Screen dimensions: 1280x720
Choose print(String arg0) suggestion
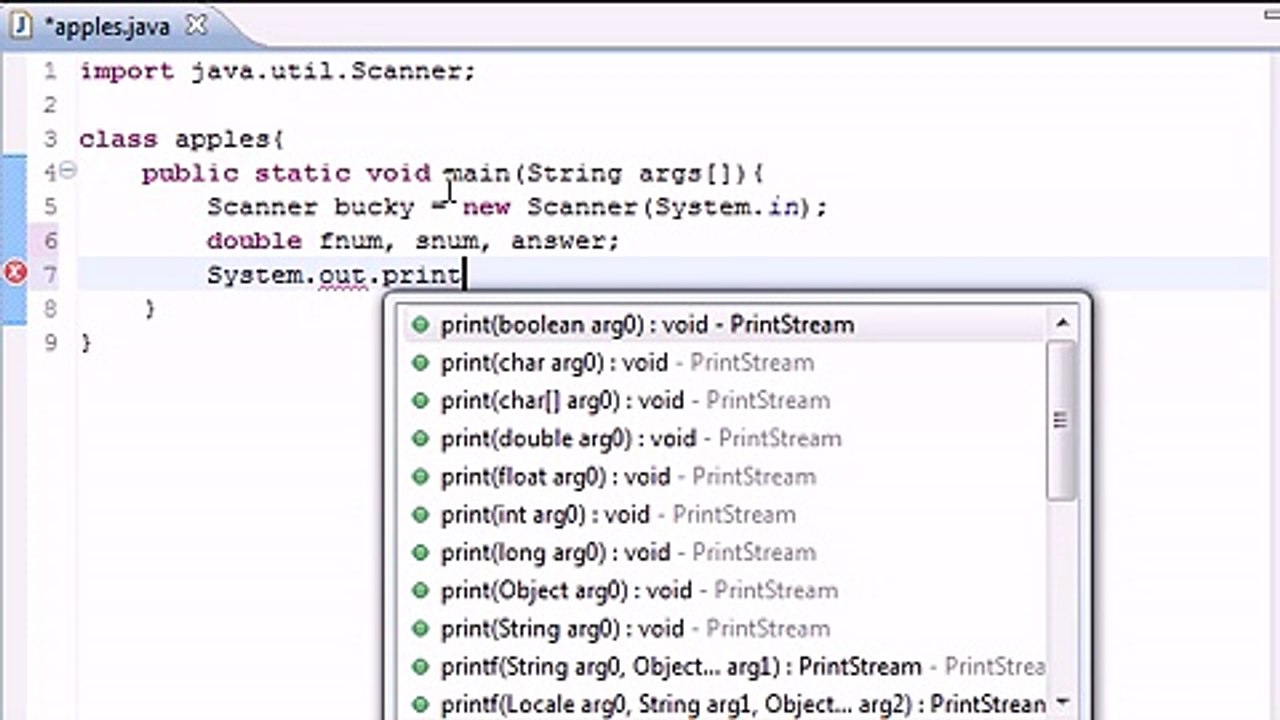point(724,629)
